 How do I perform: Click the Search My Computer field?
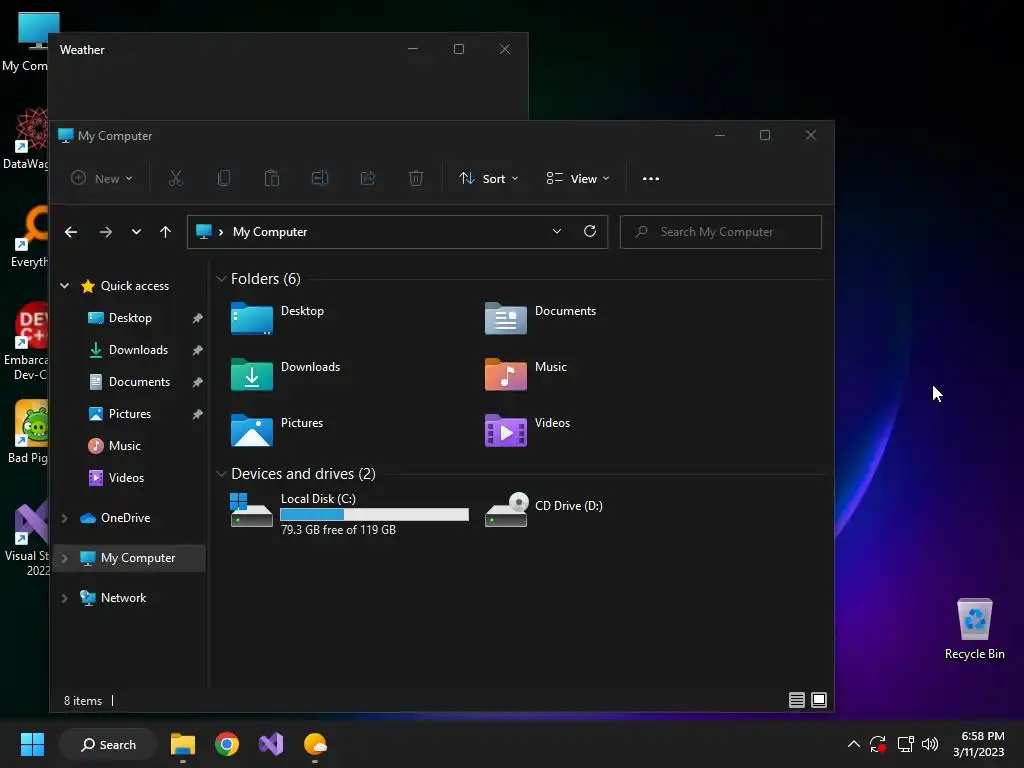[720, 232]
